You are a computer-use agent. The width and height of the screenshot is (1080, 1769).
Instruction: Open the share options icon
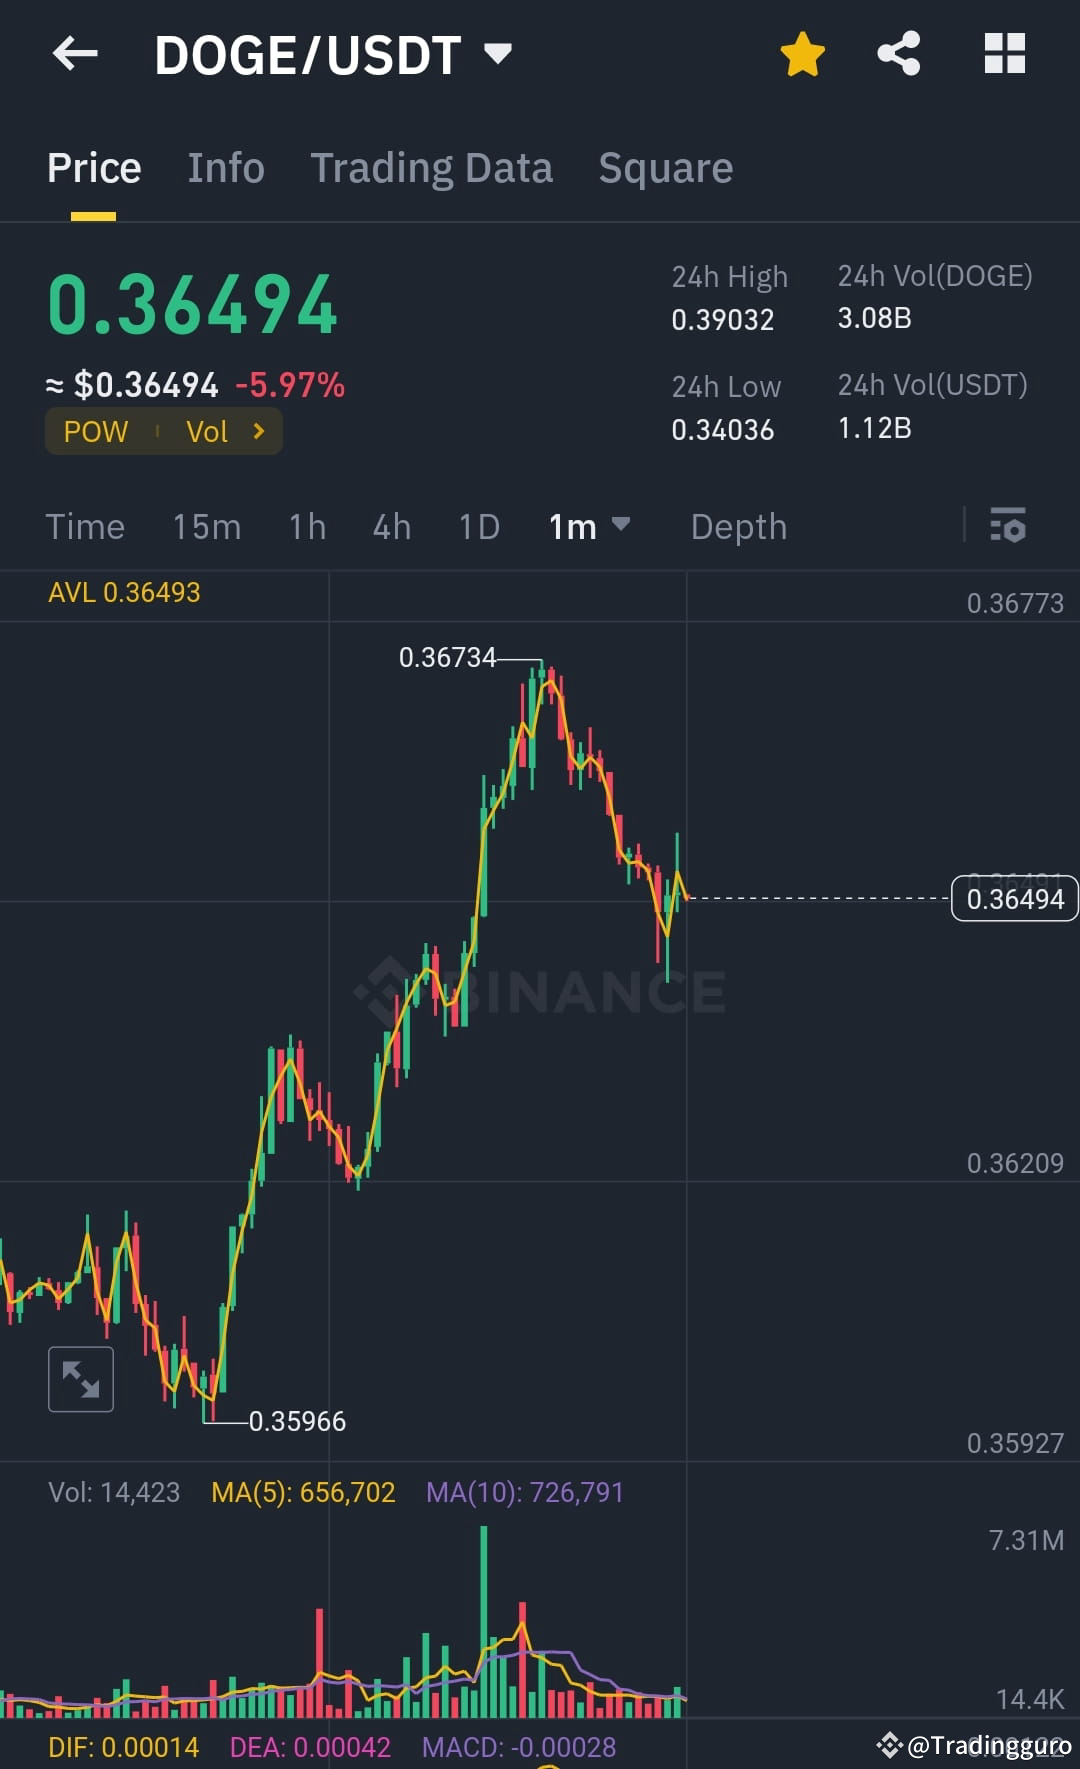tap(898, 55)
